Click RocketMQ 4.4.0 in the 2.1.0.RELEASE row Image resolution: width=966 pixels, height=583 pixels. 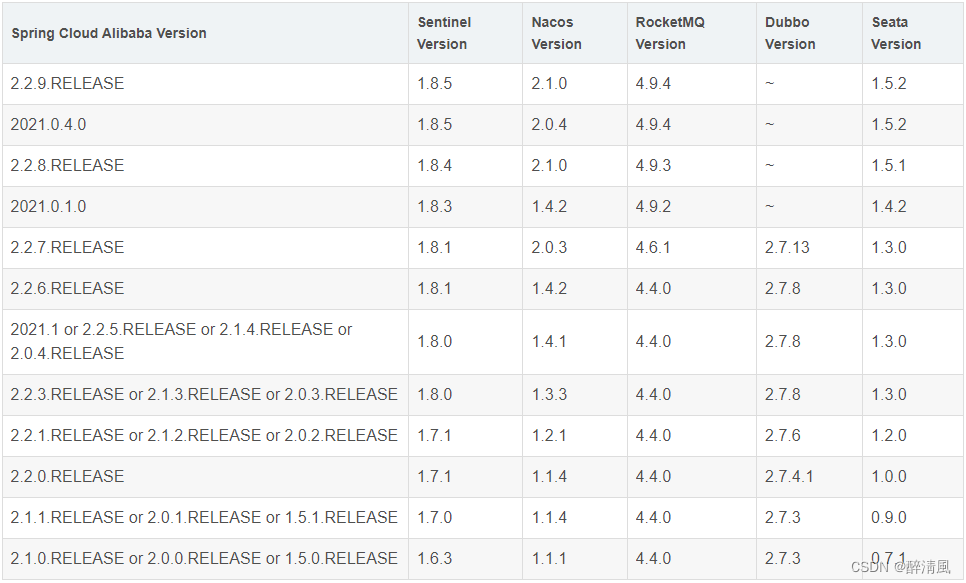(x=653, y=558)
